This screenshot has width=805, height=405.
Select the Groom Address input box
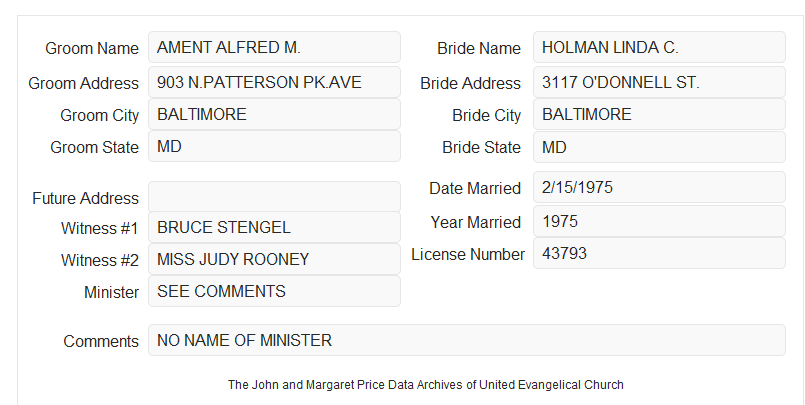pyautogui.click(x=274, y=82)
